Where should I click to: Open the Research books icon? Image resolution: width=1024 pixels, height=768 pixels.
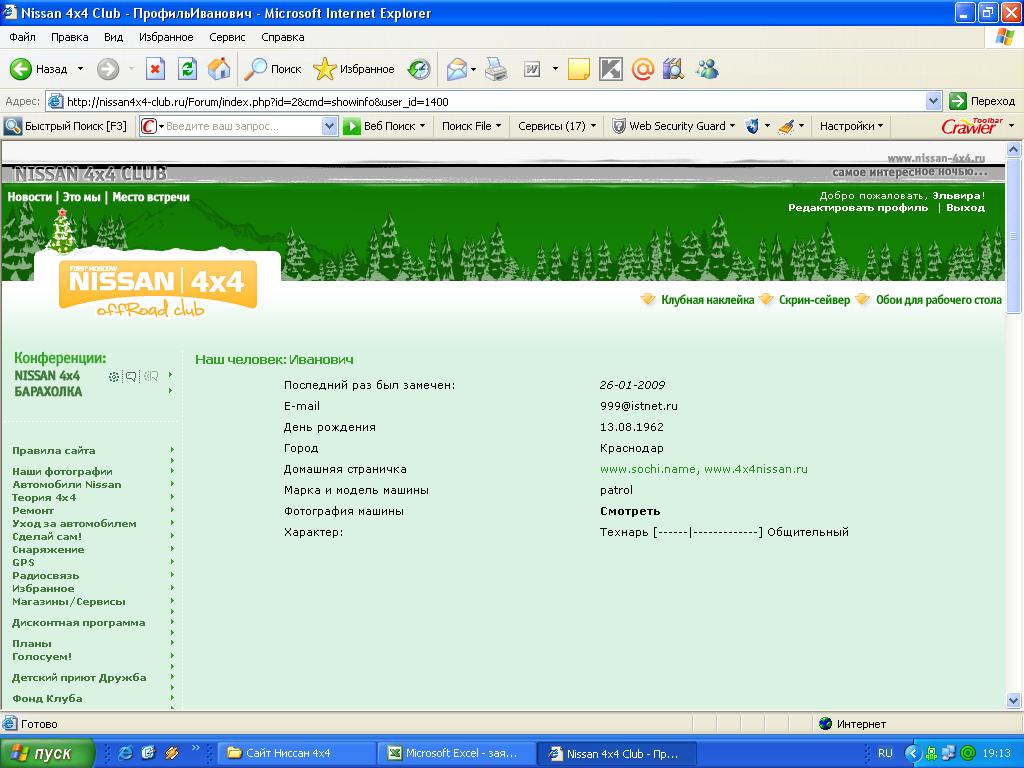click(x=673, y=69)
